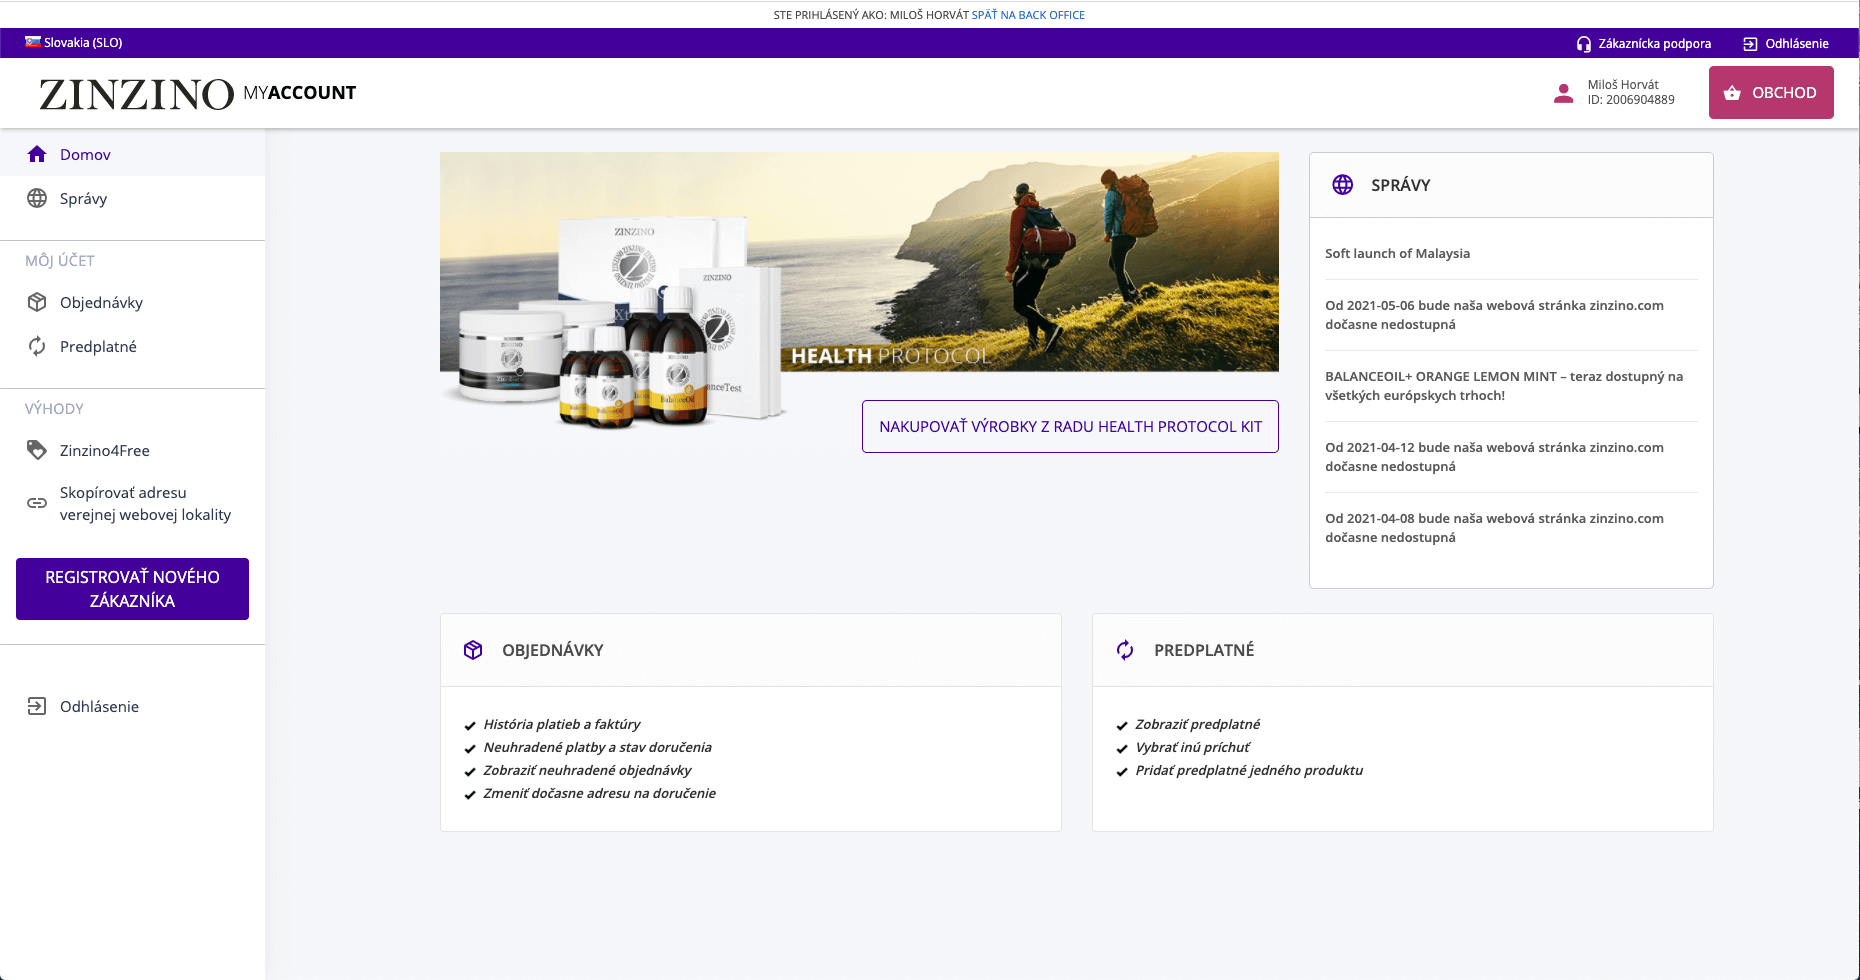Screen dimensions: 1860x980
Task: Click the Miloš Horvát account name
Action: 1623,85
